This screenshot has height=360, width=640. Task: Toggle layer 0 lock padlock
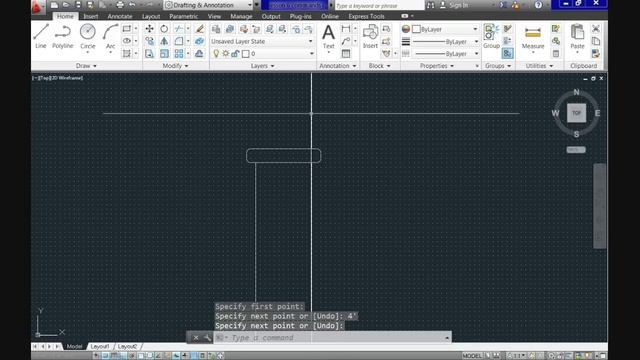coord(235,53)
